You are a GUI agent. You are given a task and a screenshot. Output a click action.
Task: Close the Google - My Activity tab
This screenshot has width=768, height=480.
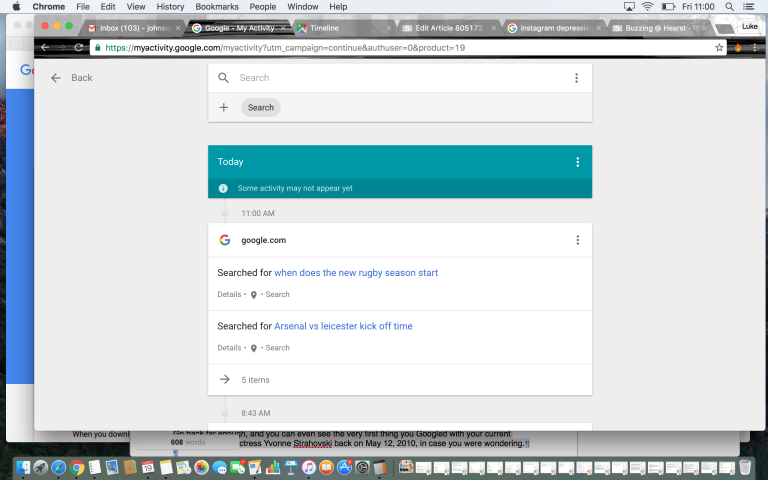(283, 28)
